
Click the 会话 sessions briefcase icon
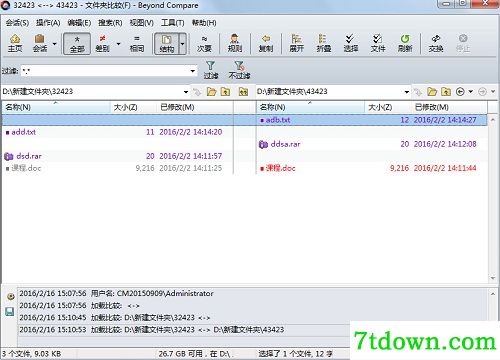tap(40, 43)
